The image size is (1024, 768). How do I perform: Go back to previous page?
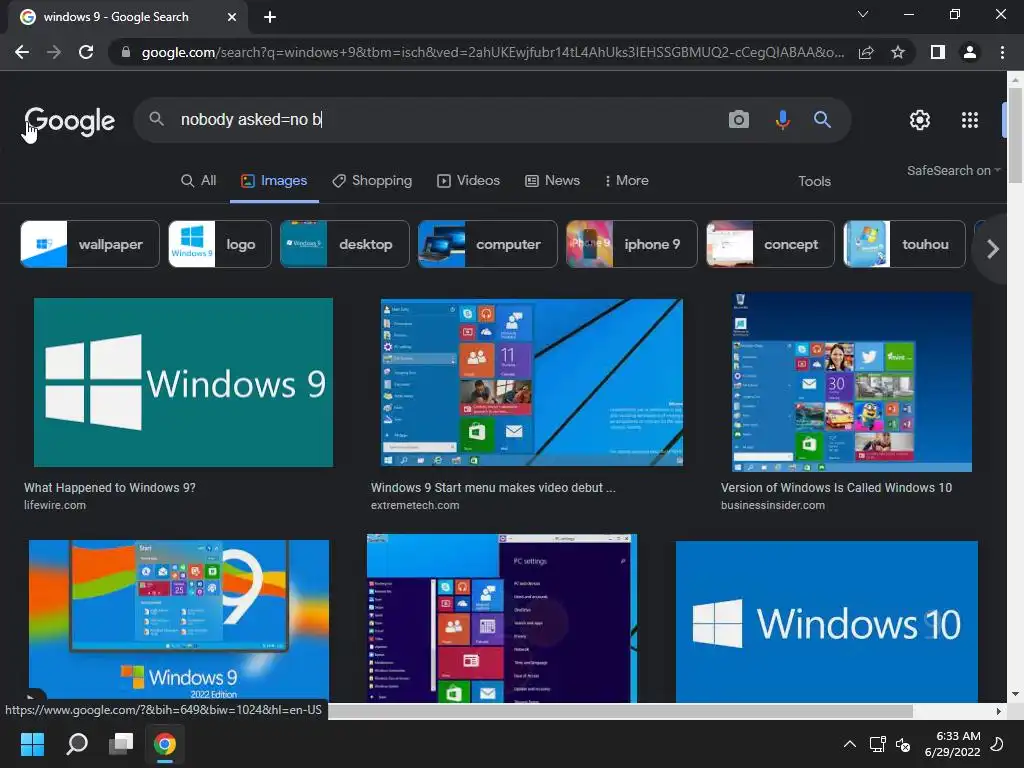tap(22, 52)
